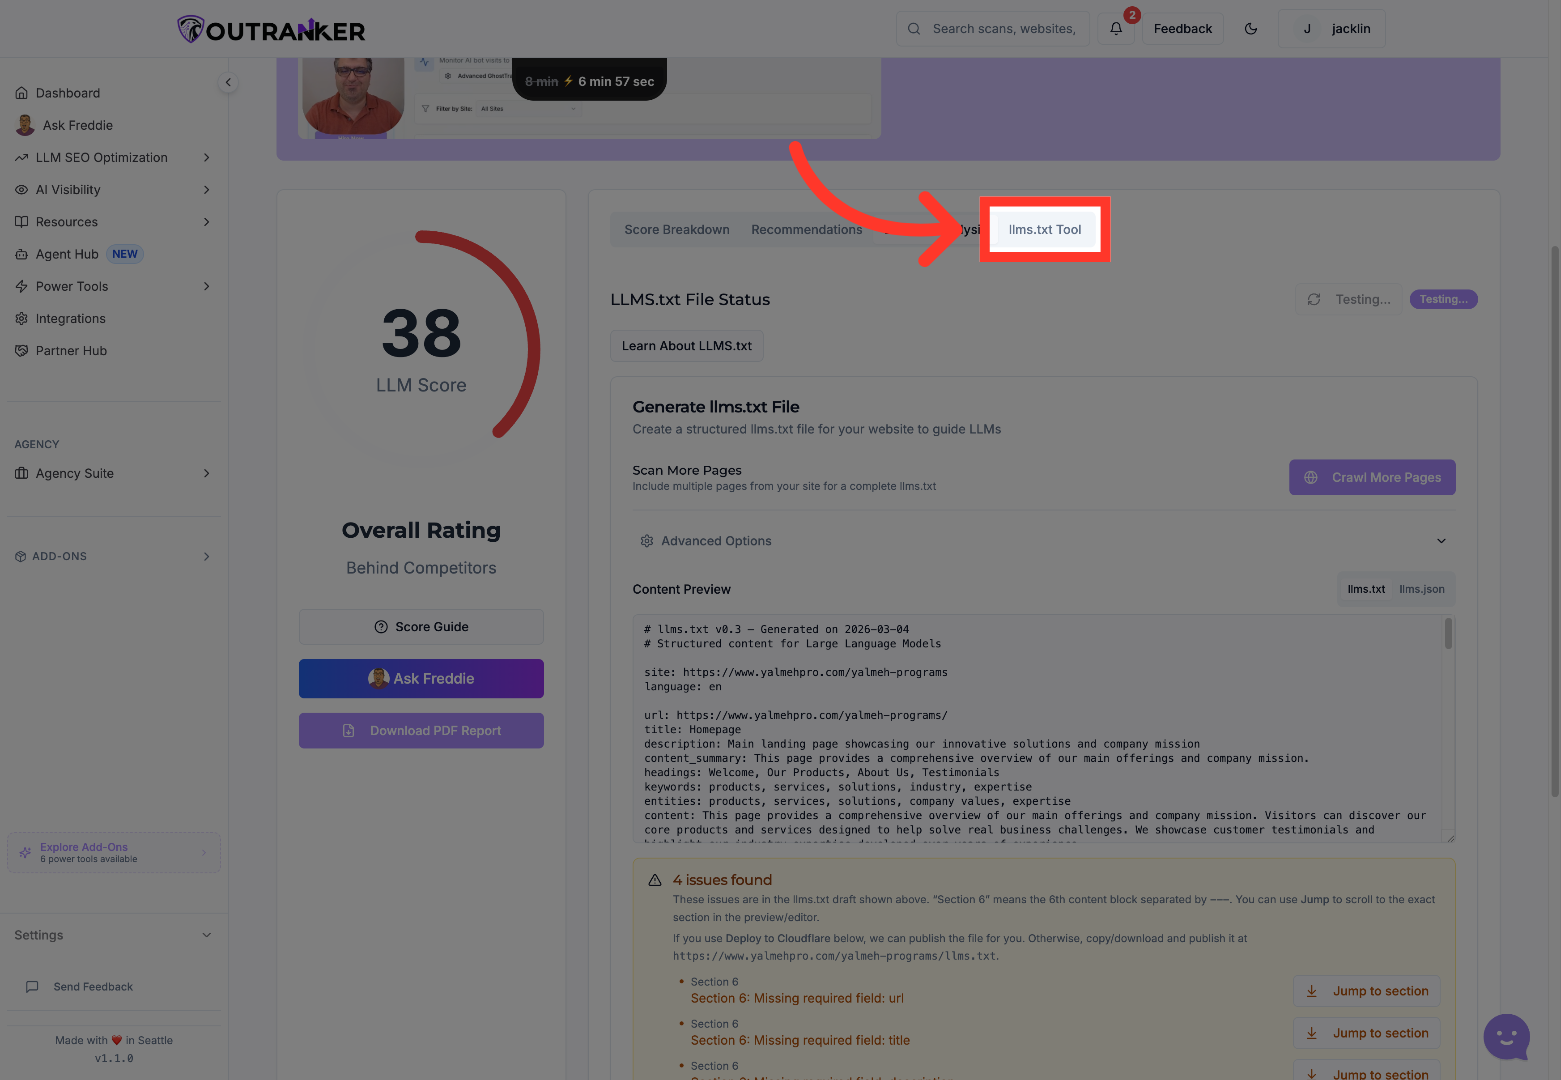Click the Content Preview scrollbar
1561x1080 pixels.
[x=1448, y=634]
